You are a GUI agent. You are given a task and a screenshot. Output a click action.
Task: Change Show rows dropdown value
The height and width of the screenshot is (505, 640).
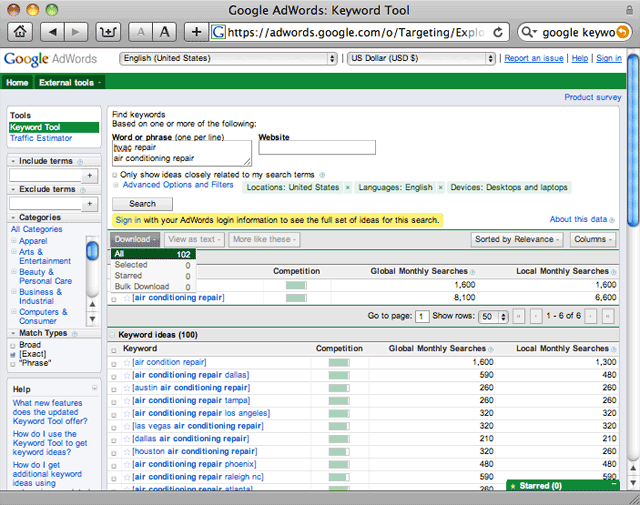493,316
